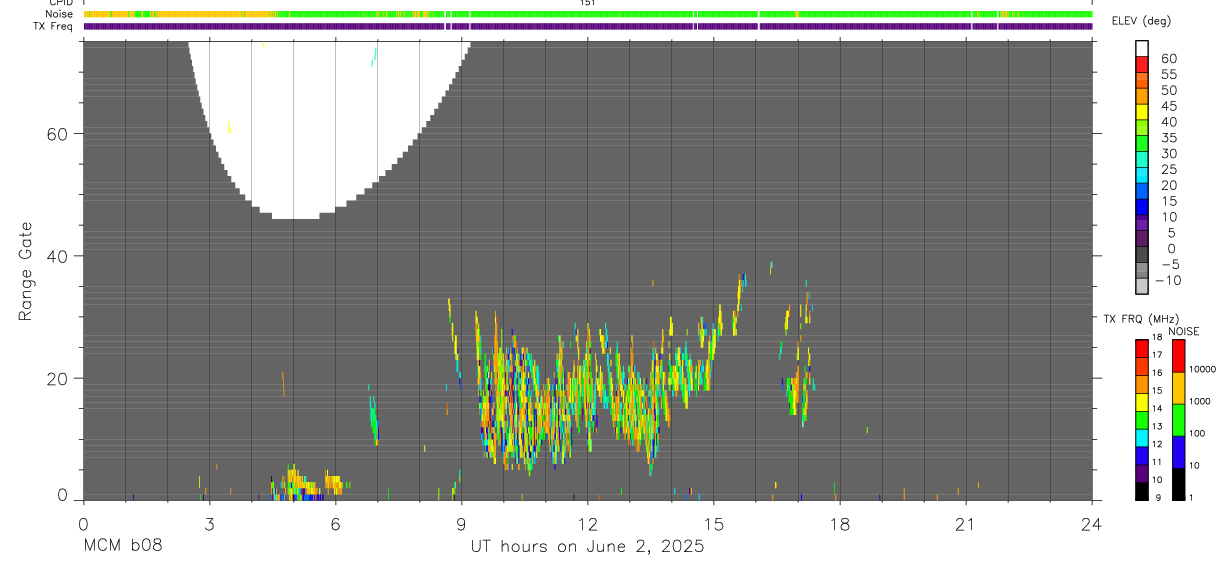Select the 12 tick on the time axis
Image resolution: width=1228 pixels, height=567 pixels.
pyautogui.click(x=588, y=524)
